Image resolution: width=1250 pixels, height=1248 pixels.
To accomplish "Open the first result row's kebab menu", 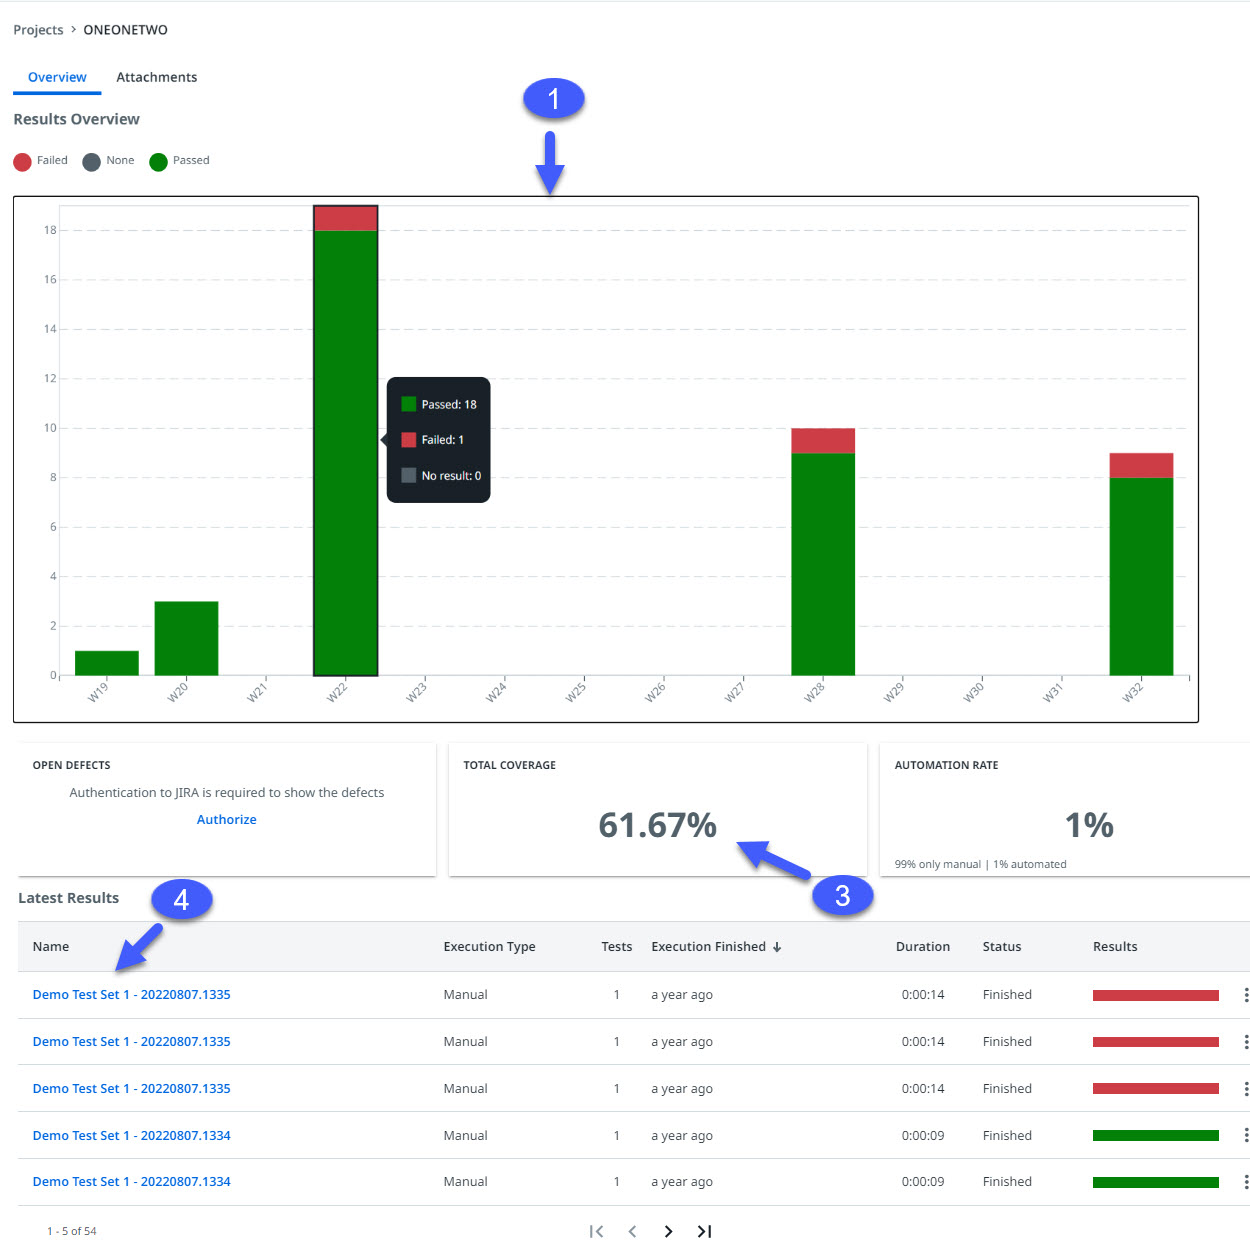I will 1245,995.
